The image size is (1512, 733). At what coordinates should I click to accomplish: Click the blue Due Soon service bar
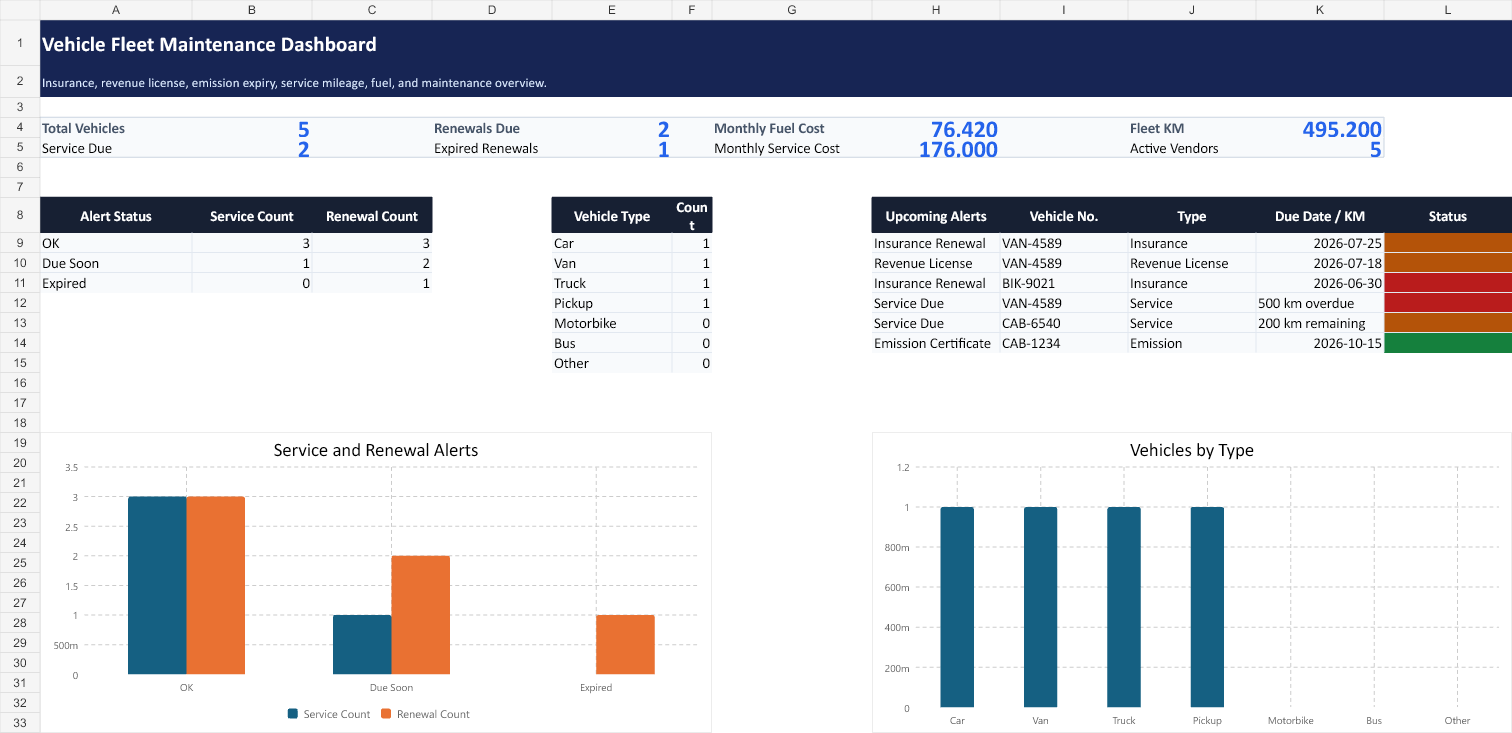coord(362,645)
